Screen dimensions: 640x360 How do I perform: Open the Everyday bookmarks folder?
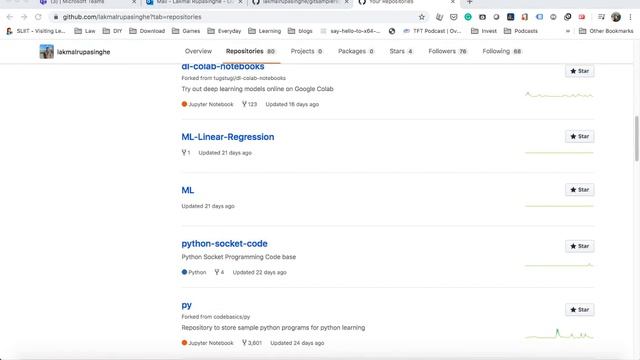point(224,31)
